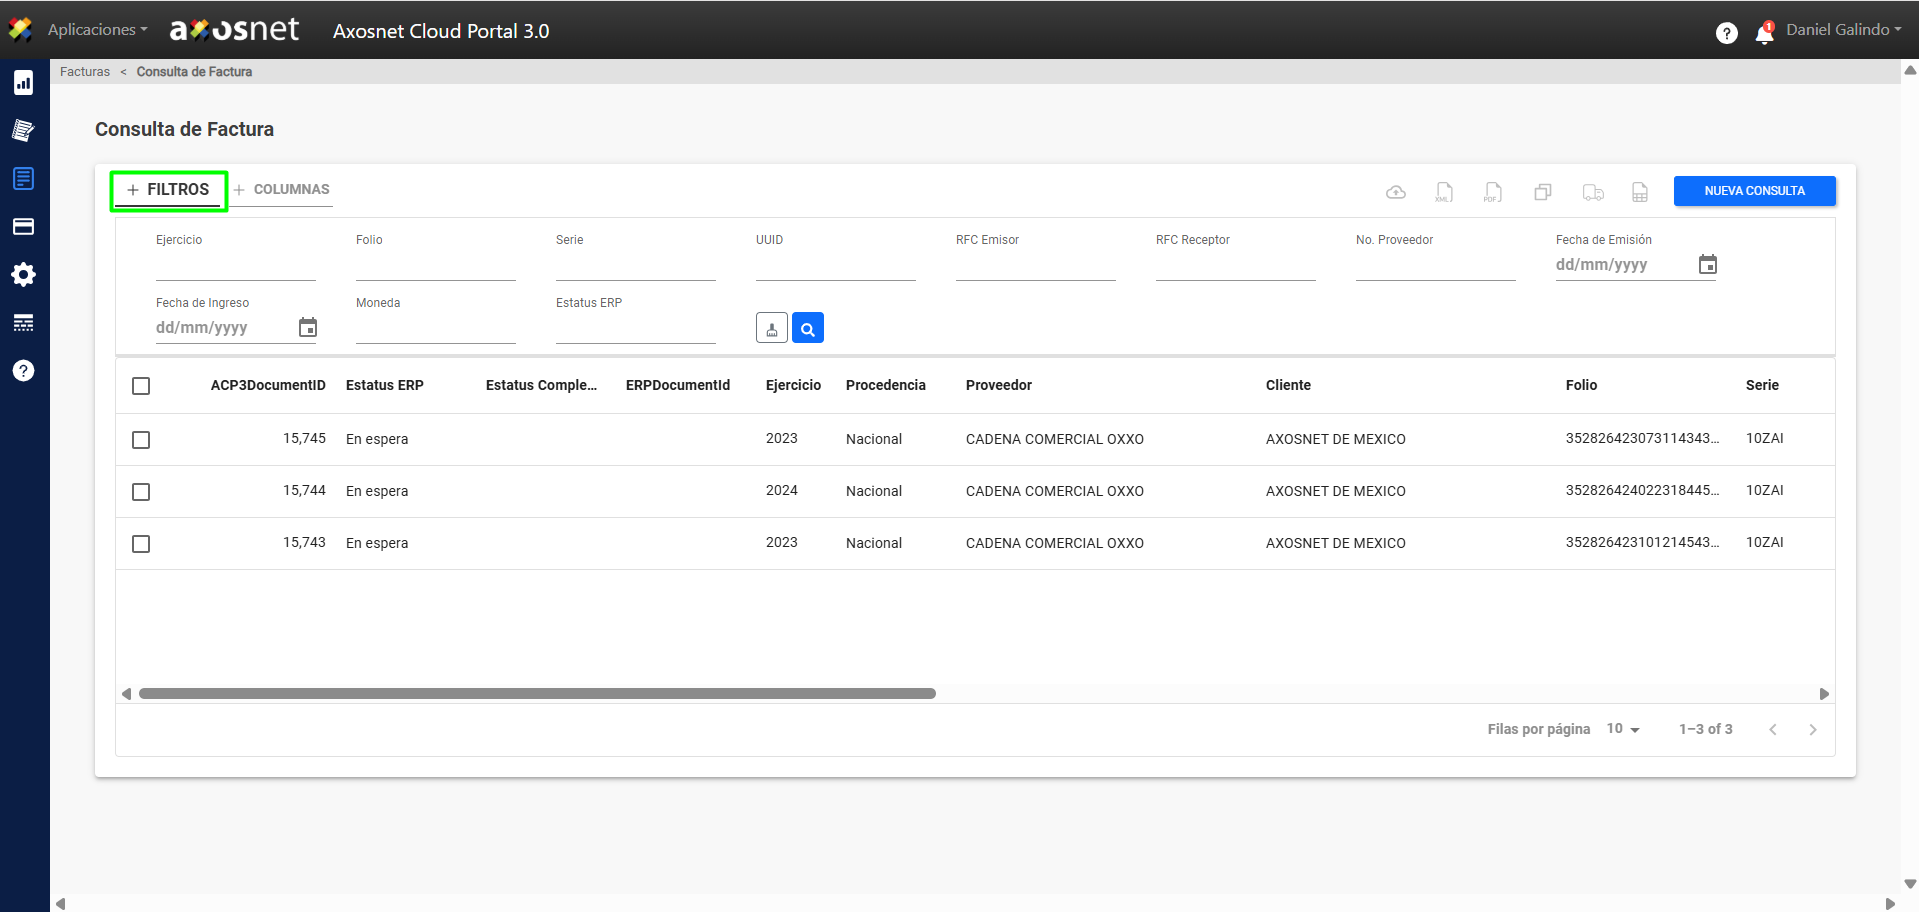Open the help question mark in the sidebar
Viewport: 1919px width, 912px height.
[23, 370]
